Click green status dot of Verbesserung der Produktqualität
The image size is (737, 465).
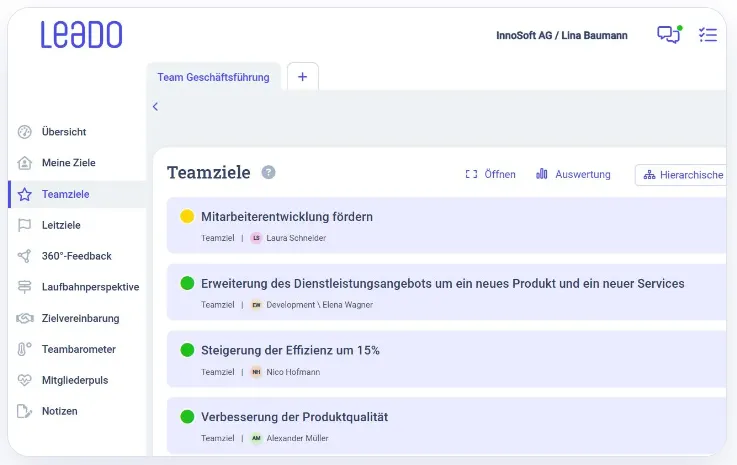(187, 417)
